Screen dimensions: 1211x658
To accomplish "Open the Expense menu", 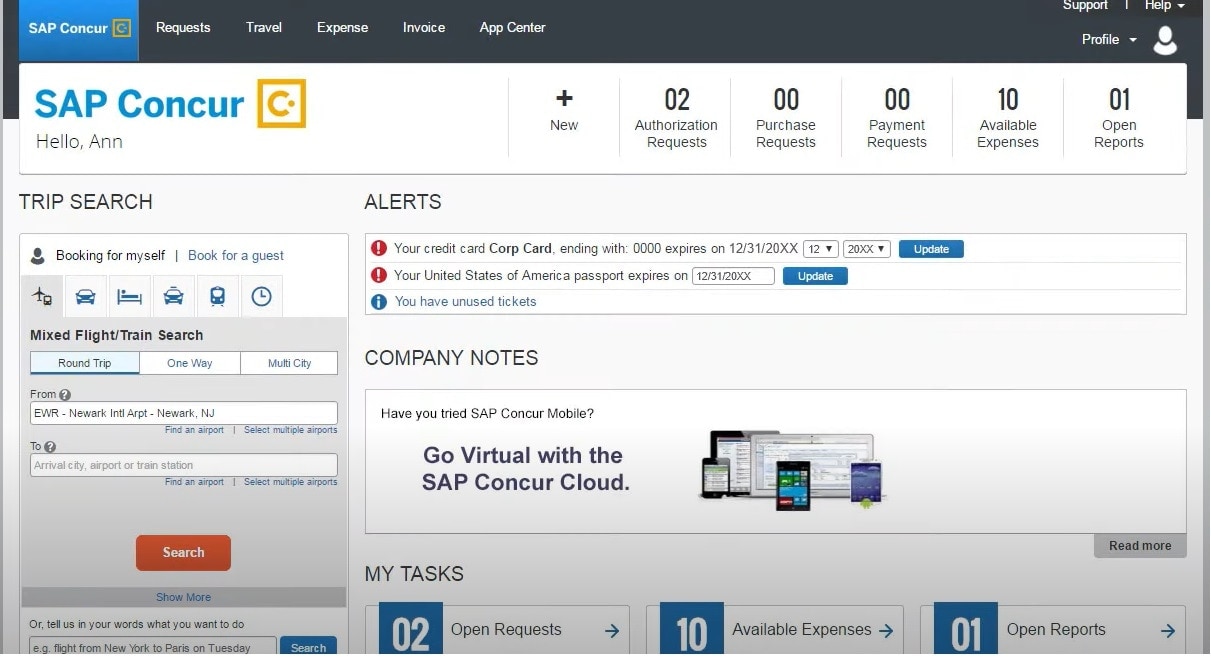I will point(343,28).
